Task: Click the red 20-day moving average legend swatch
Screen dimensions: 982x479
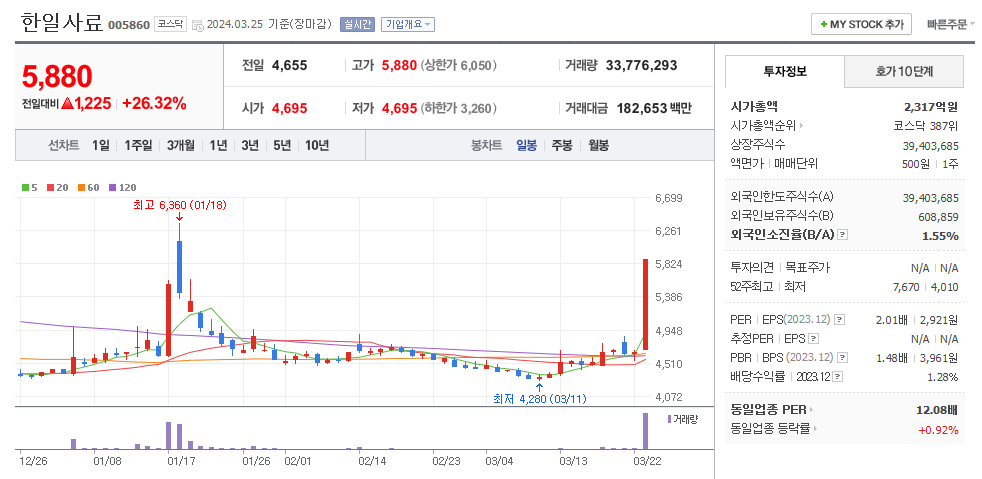Action: click(x=50, y=187)
